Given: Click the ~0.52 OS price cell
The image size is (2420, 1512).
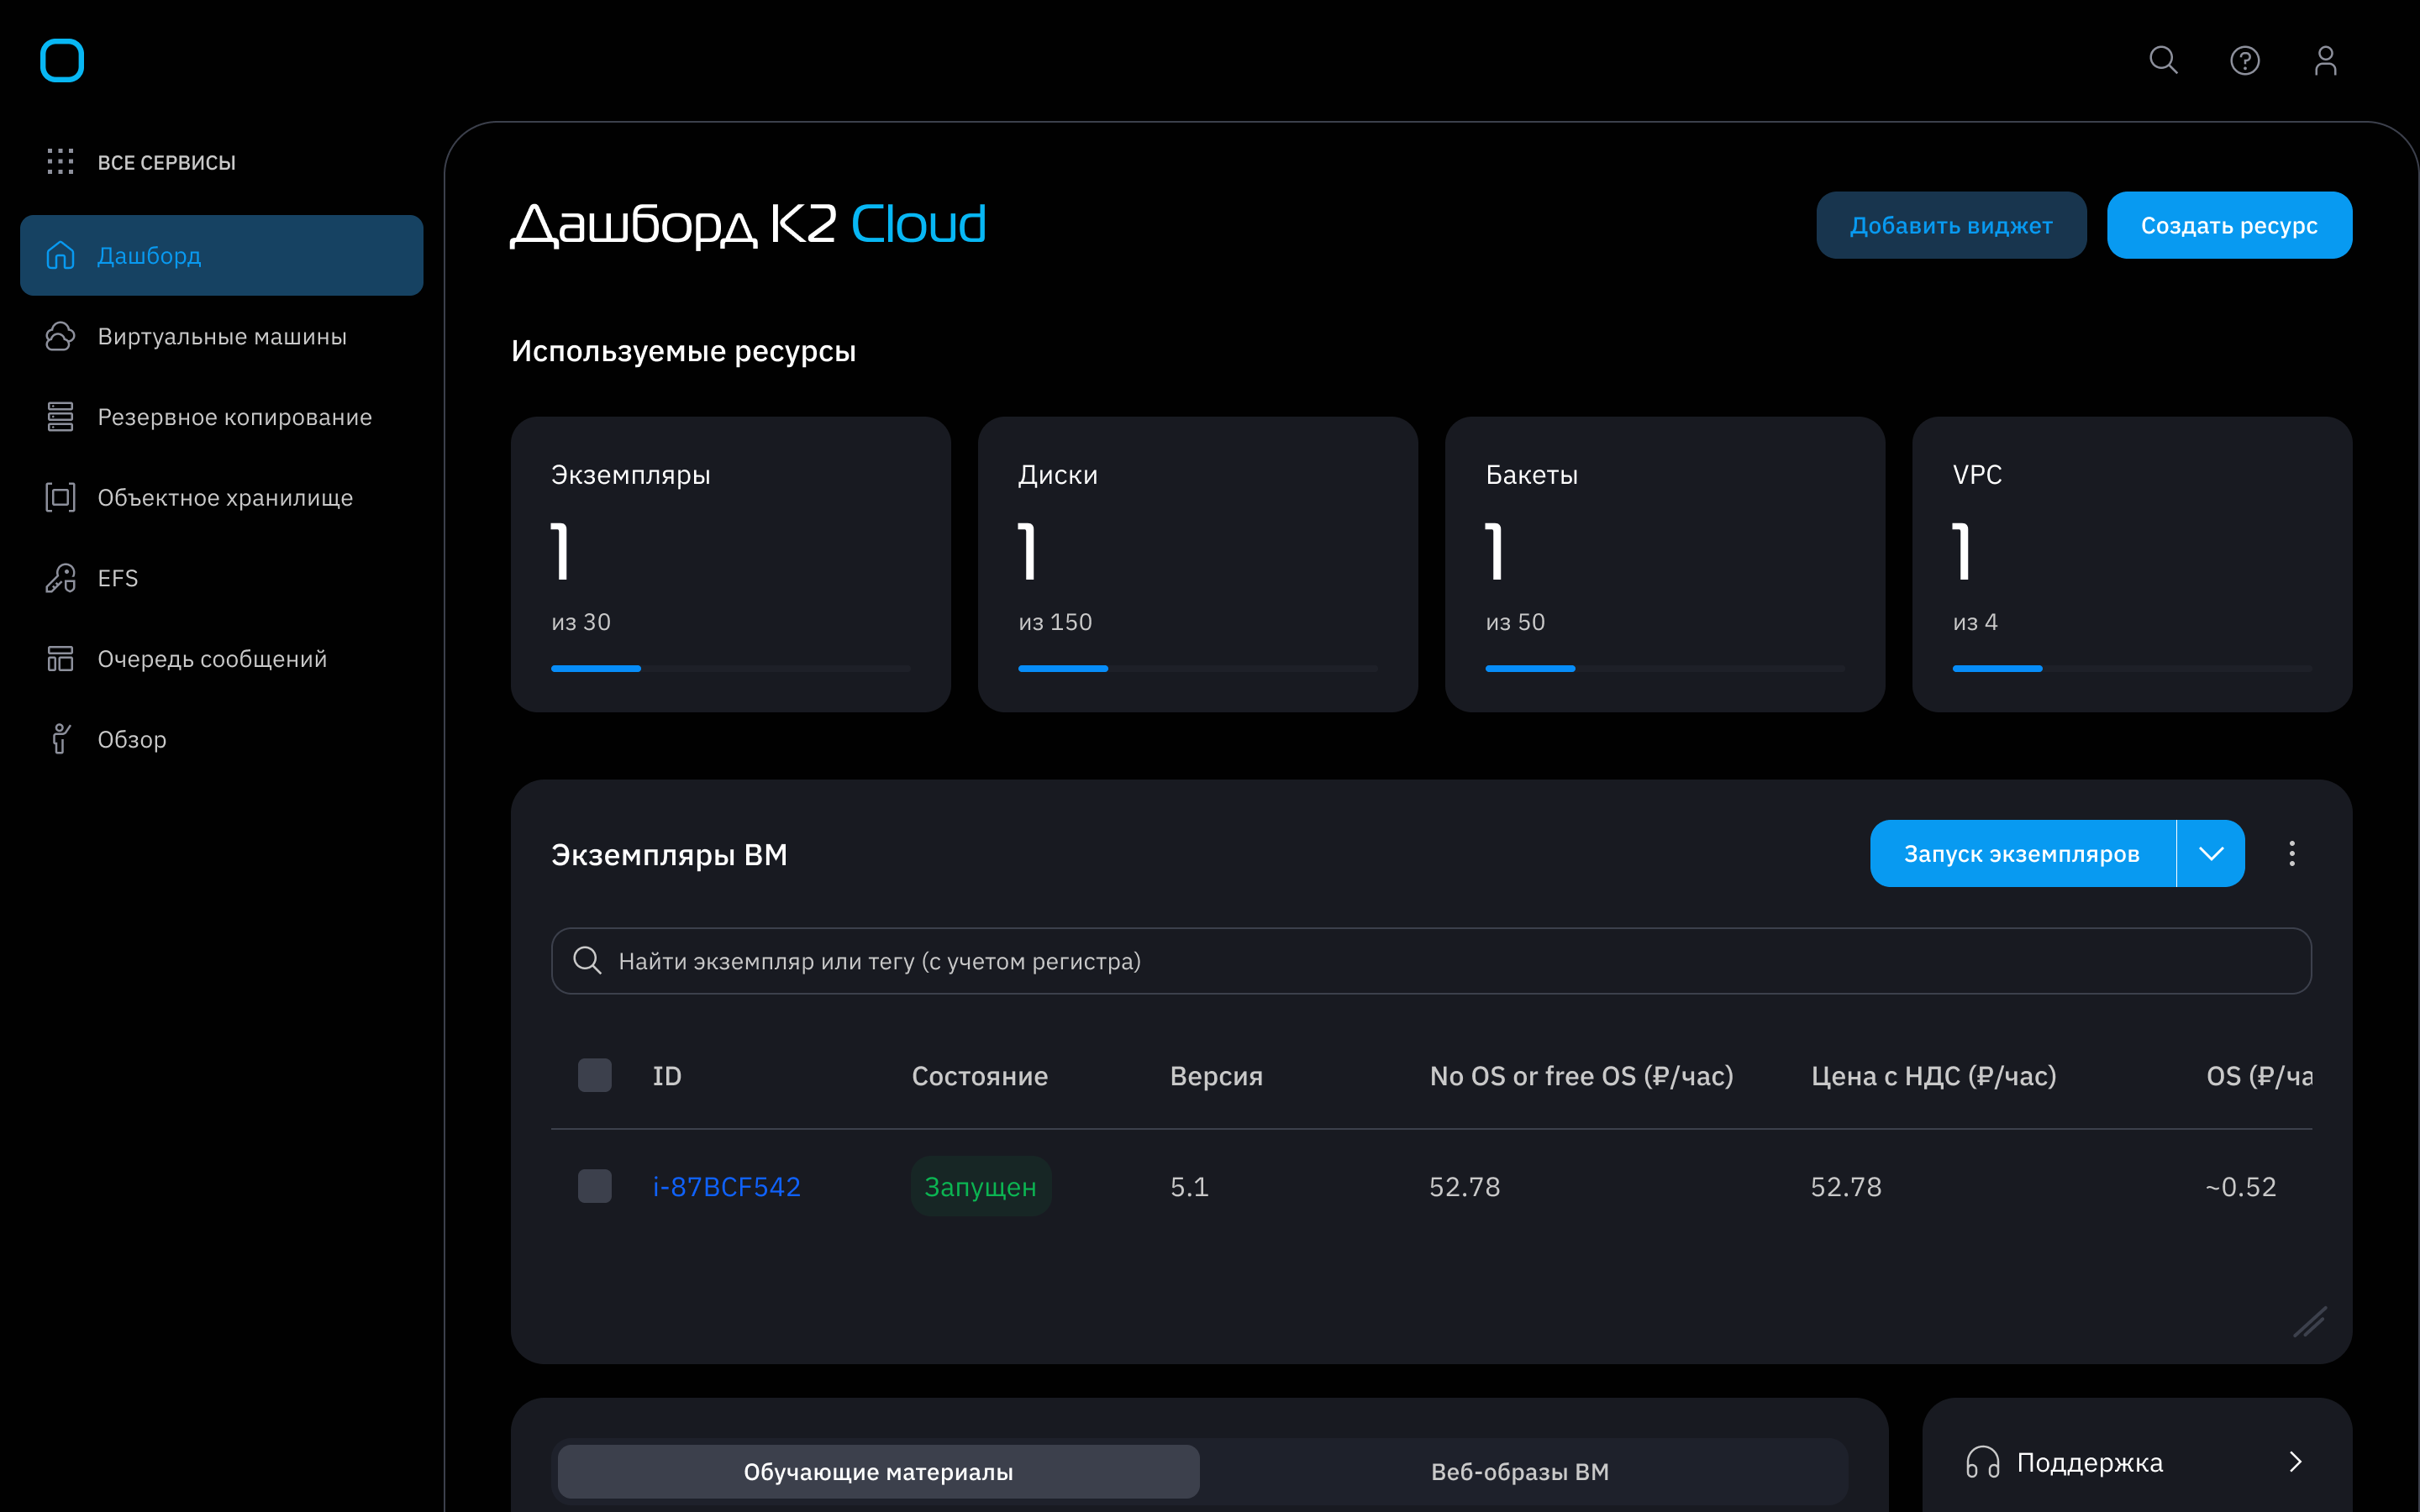Looking at the screenshot, I should pyautogui.click(x=2241, y=1186).
